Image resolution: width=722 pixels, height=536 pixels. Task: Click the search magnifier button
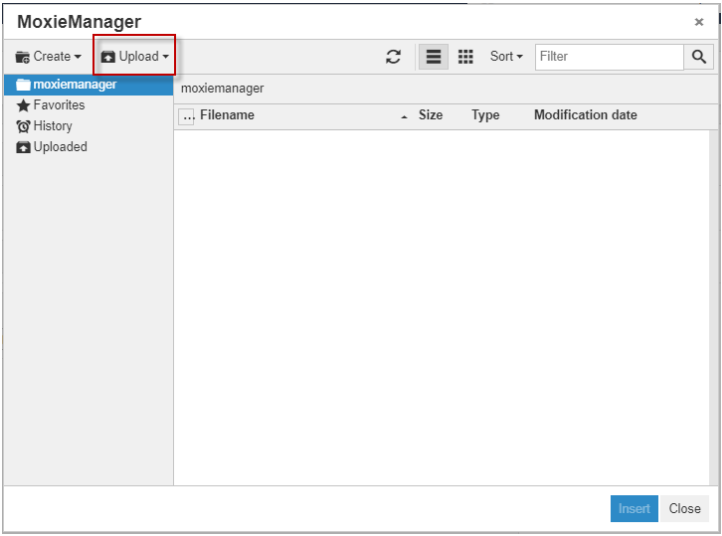pos(699,57)
